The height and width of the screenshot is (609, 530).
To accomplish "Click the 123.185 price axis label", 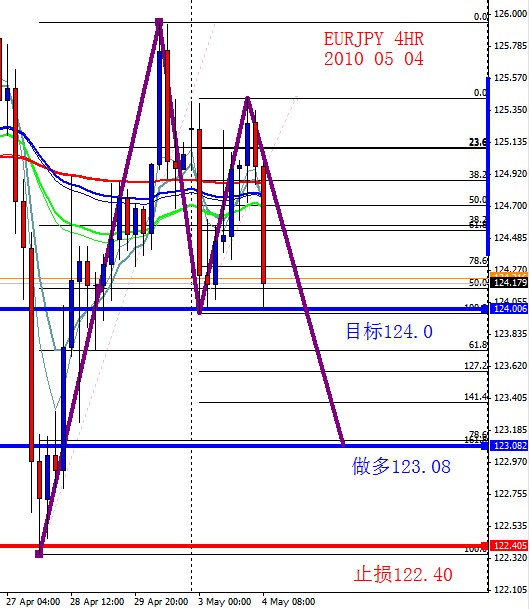I will coord(511,430).
